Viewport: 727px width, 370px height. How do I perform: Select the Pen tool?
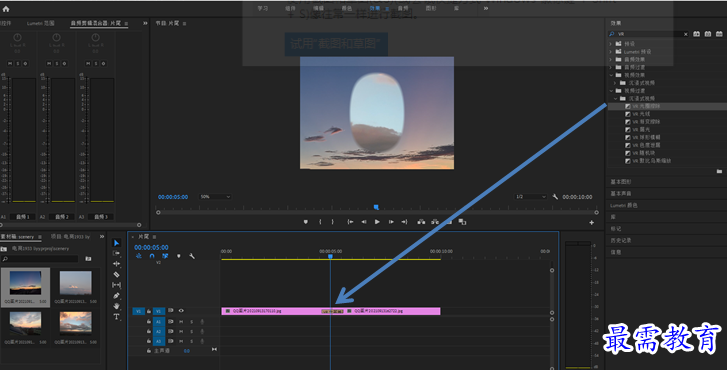116,295
